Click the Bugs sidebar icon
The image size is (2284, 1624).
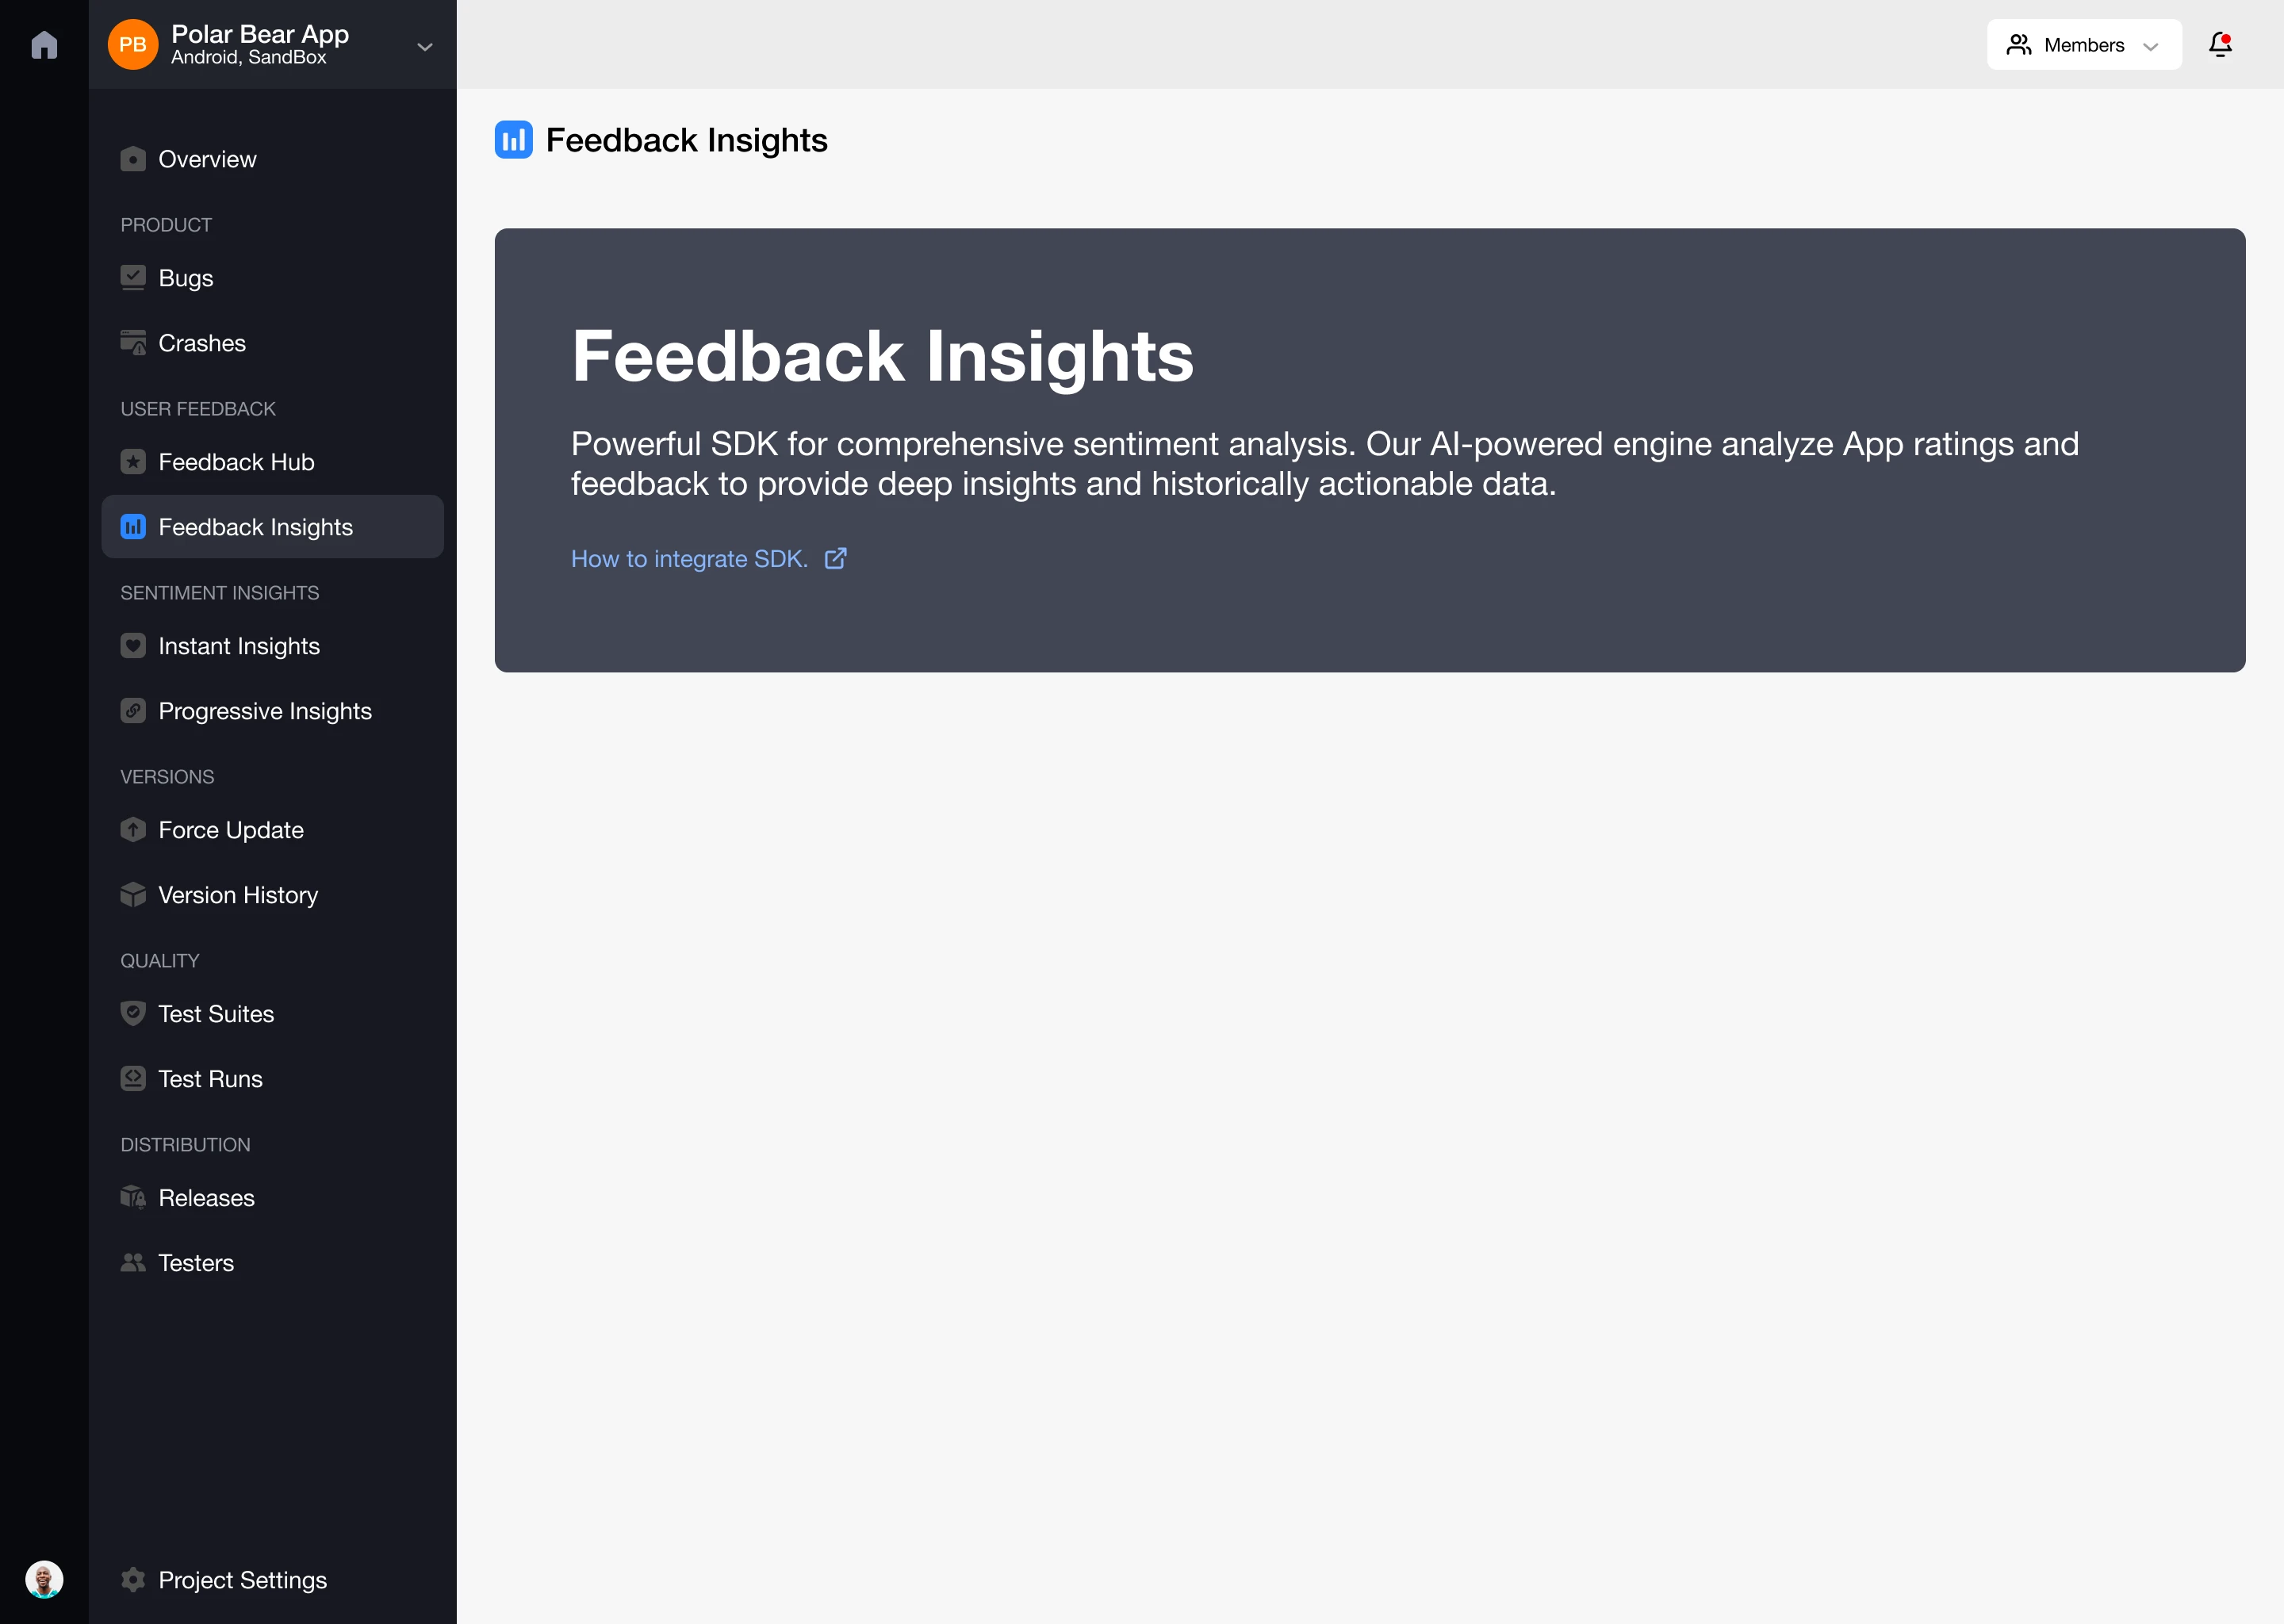[133, 278]
